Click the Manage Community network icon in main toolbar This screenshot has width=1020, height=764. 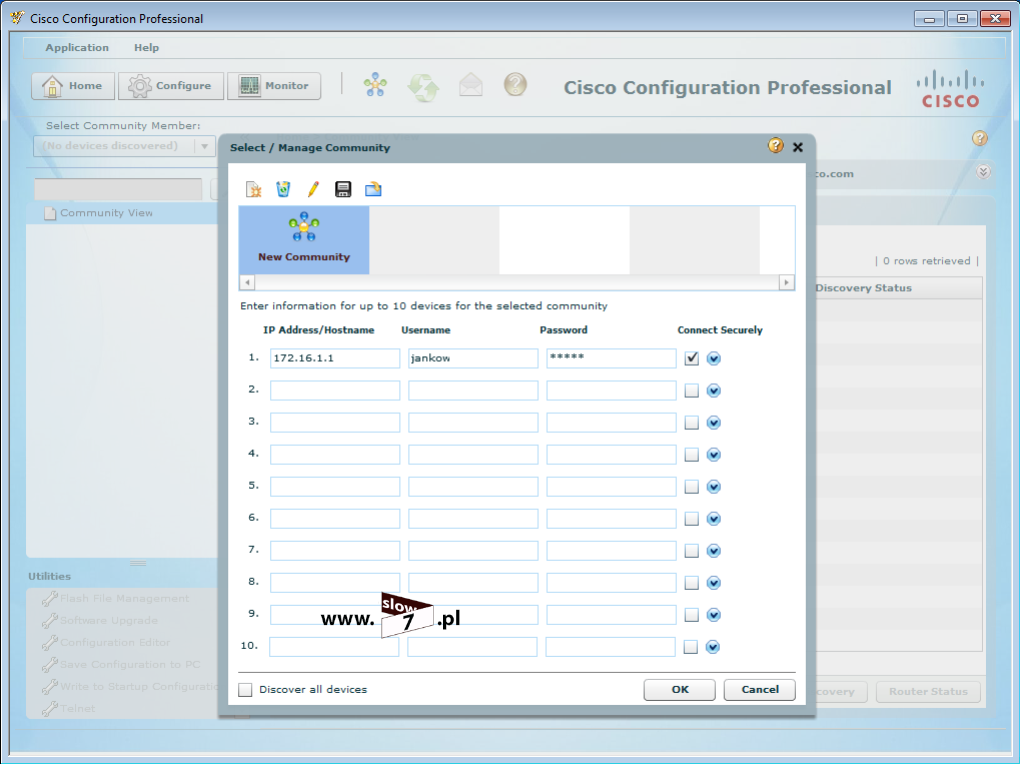click(375, 85)
